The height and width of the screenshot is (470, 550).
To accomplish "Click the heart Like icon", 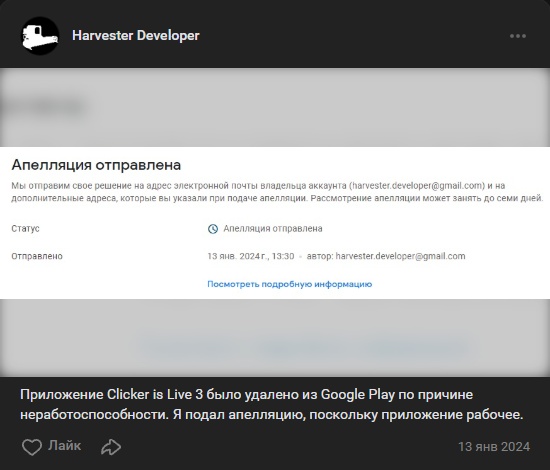I will click(x=32, y=447).
